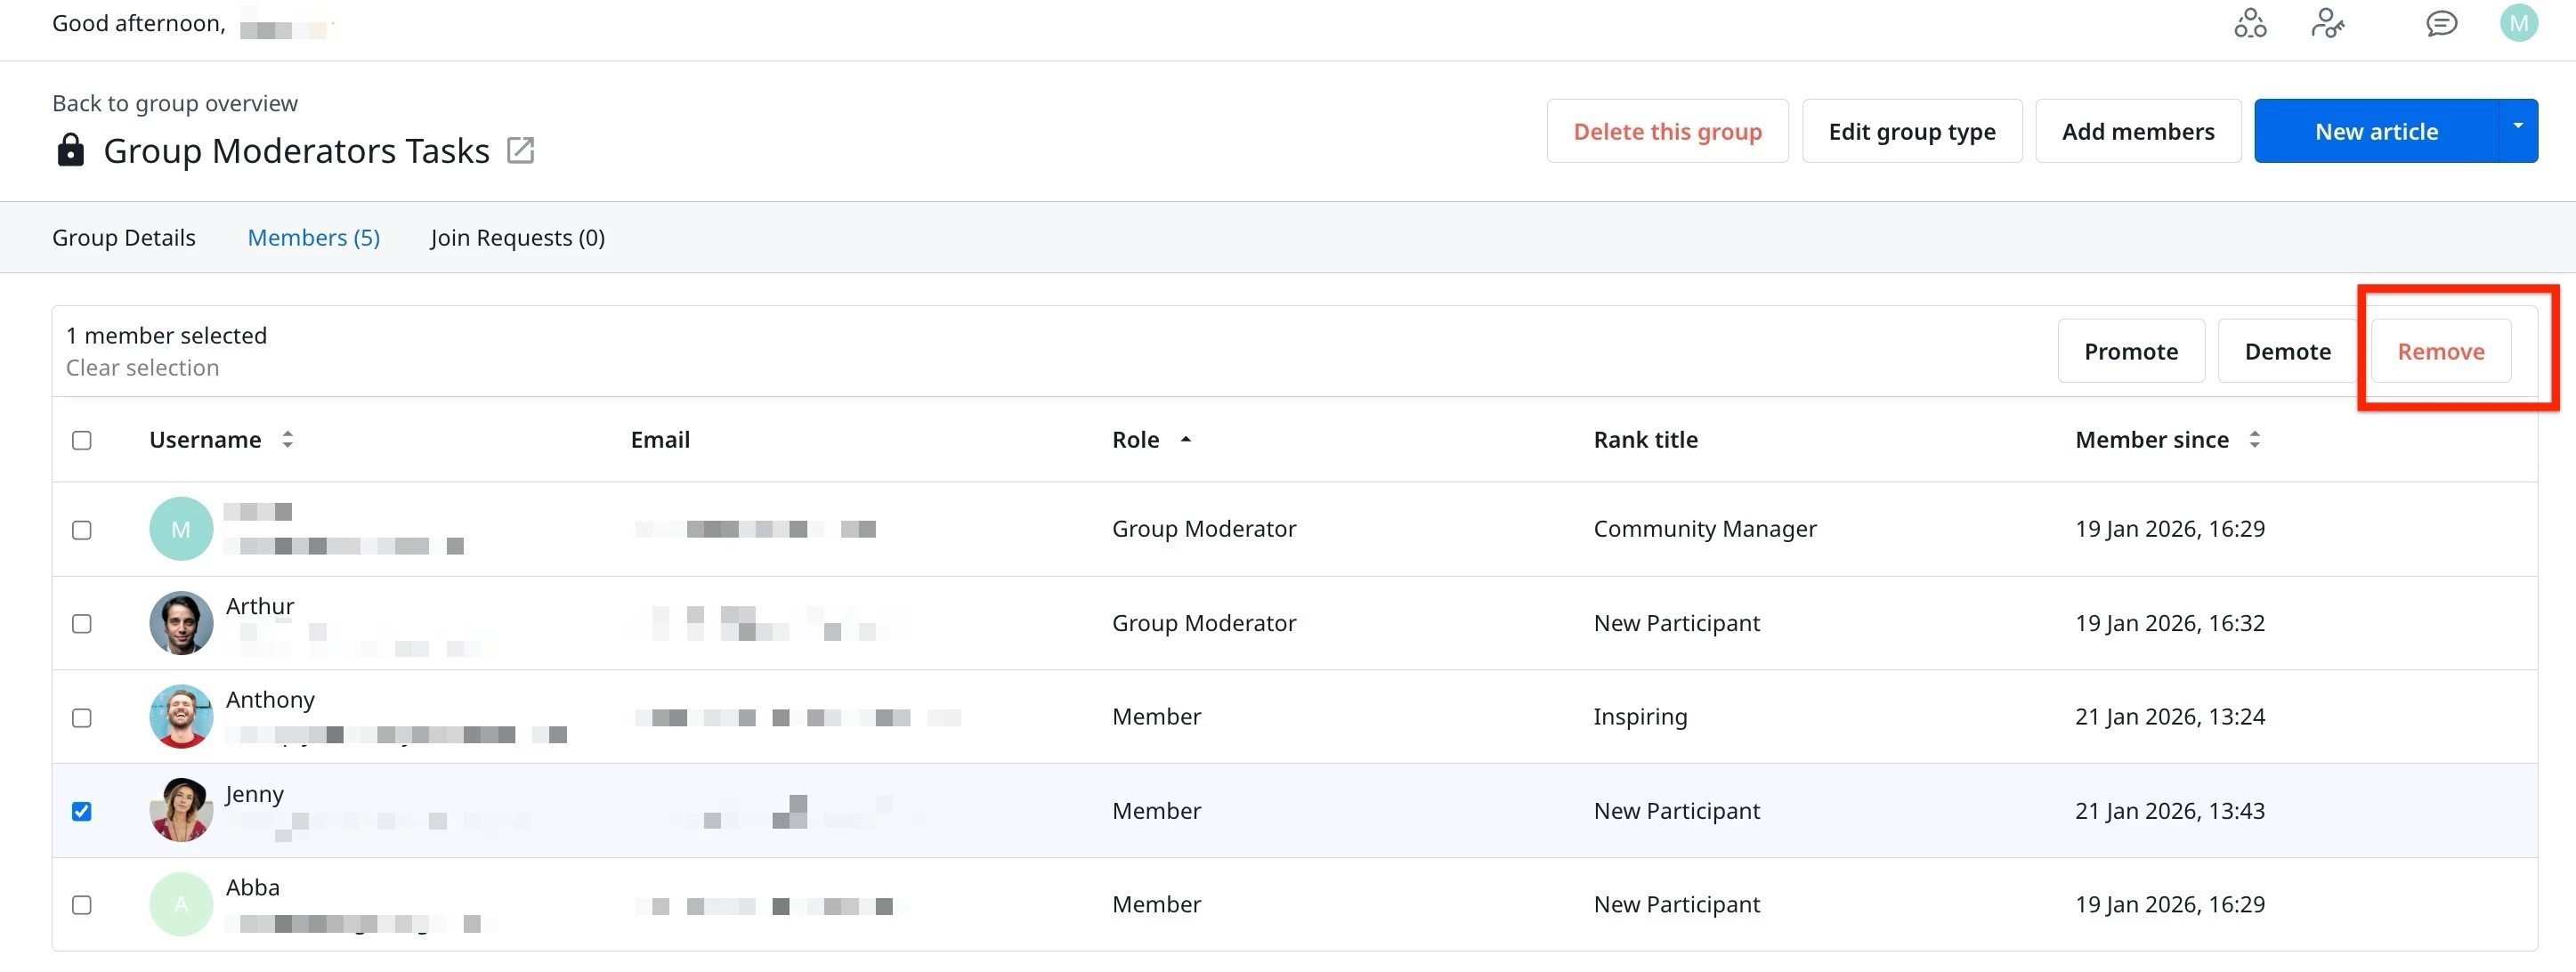Expand the New article dropdown arrow
This screenshot has width=2576, height=972.
[2517, 130]
